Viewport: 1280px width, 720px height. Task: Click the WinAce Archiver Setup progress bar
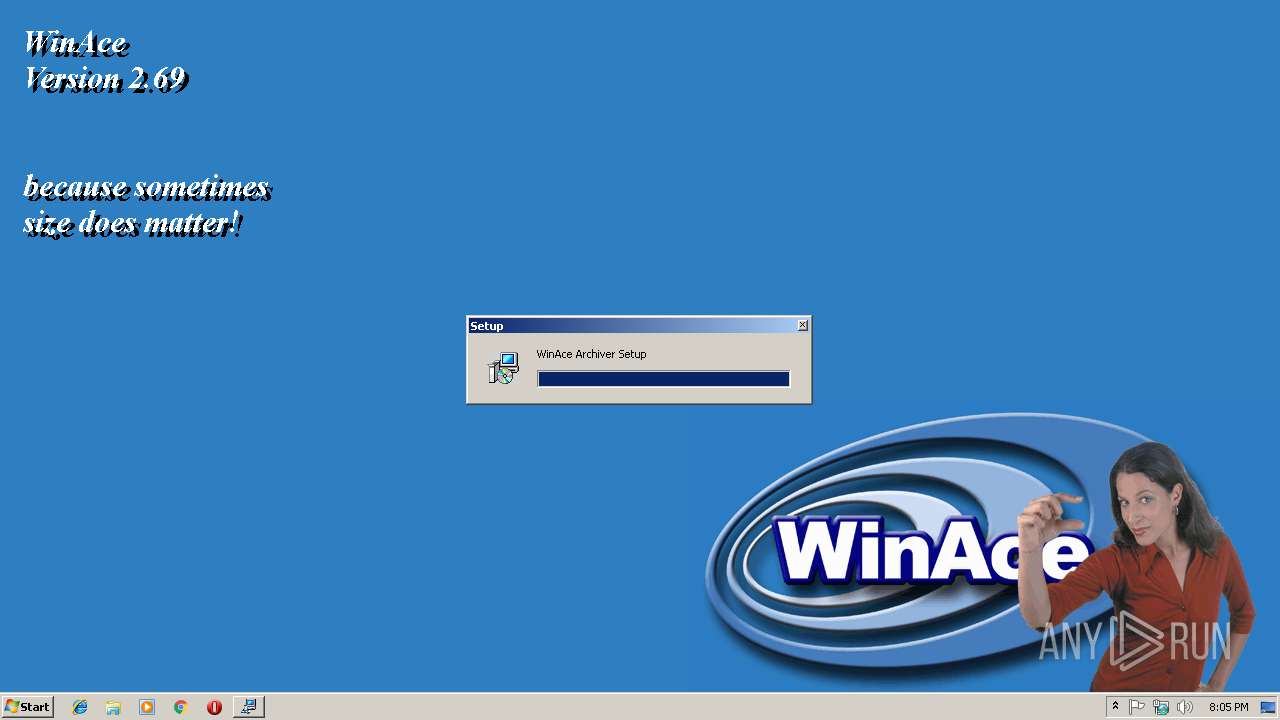pos(663,379)
